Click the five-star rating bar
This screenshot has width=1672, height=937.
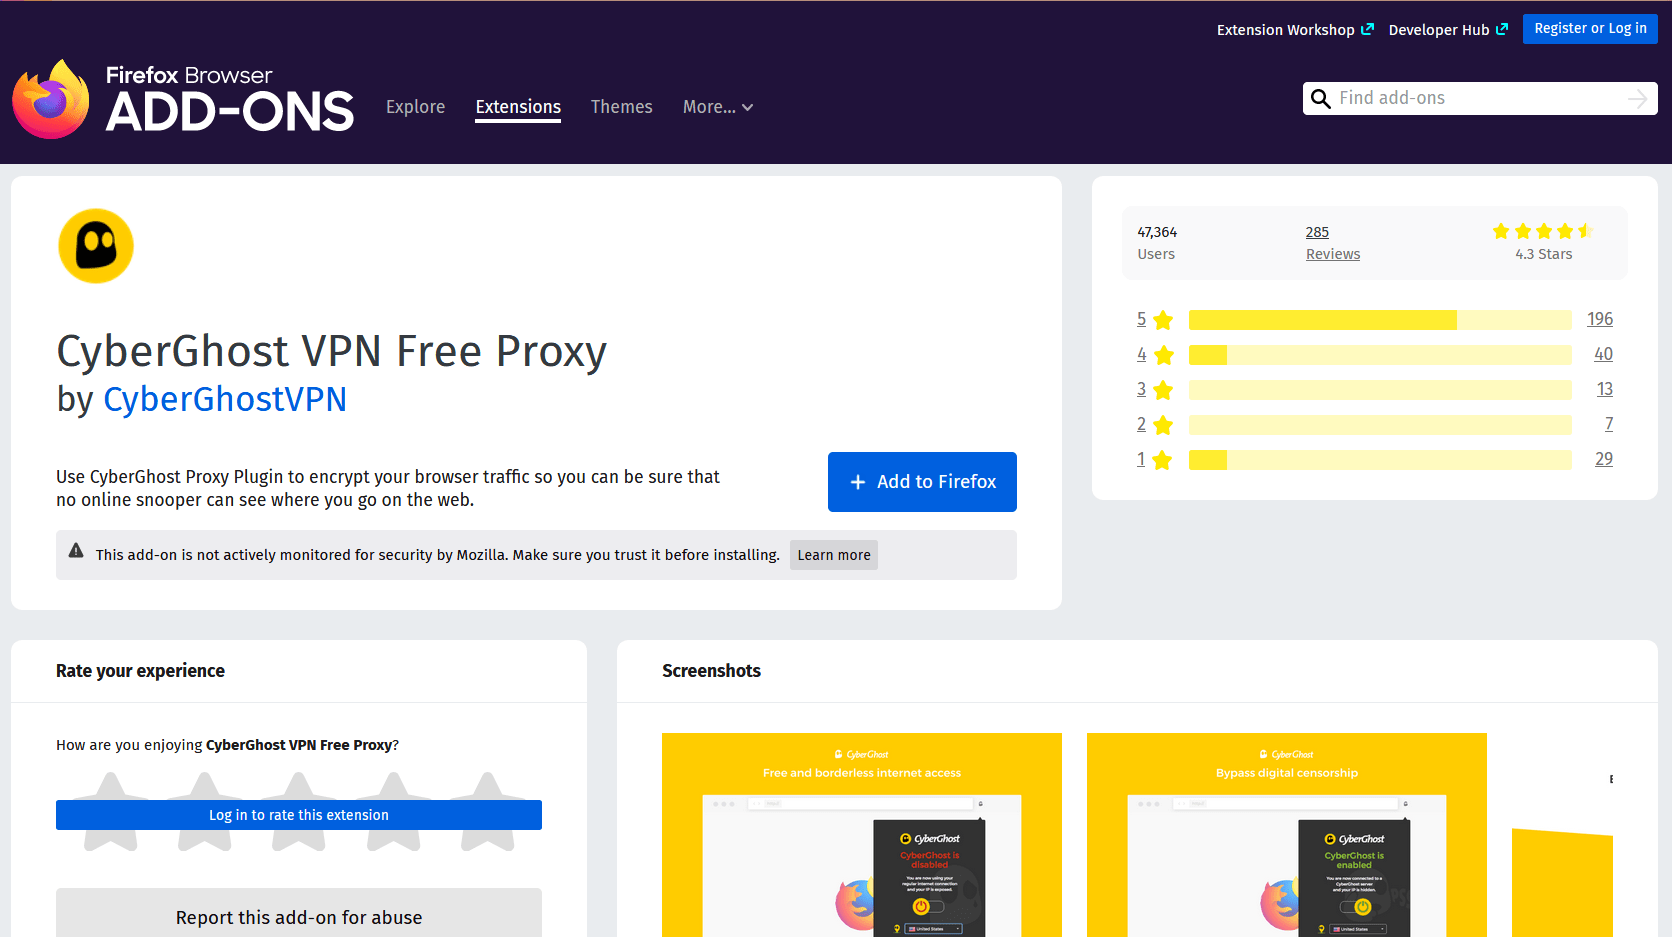pos(1380,320)
